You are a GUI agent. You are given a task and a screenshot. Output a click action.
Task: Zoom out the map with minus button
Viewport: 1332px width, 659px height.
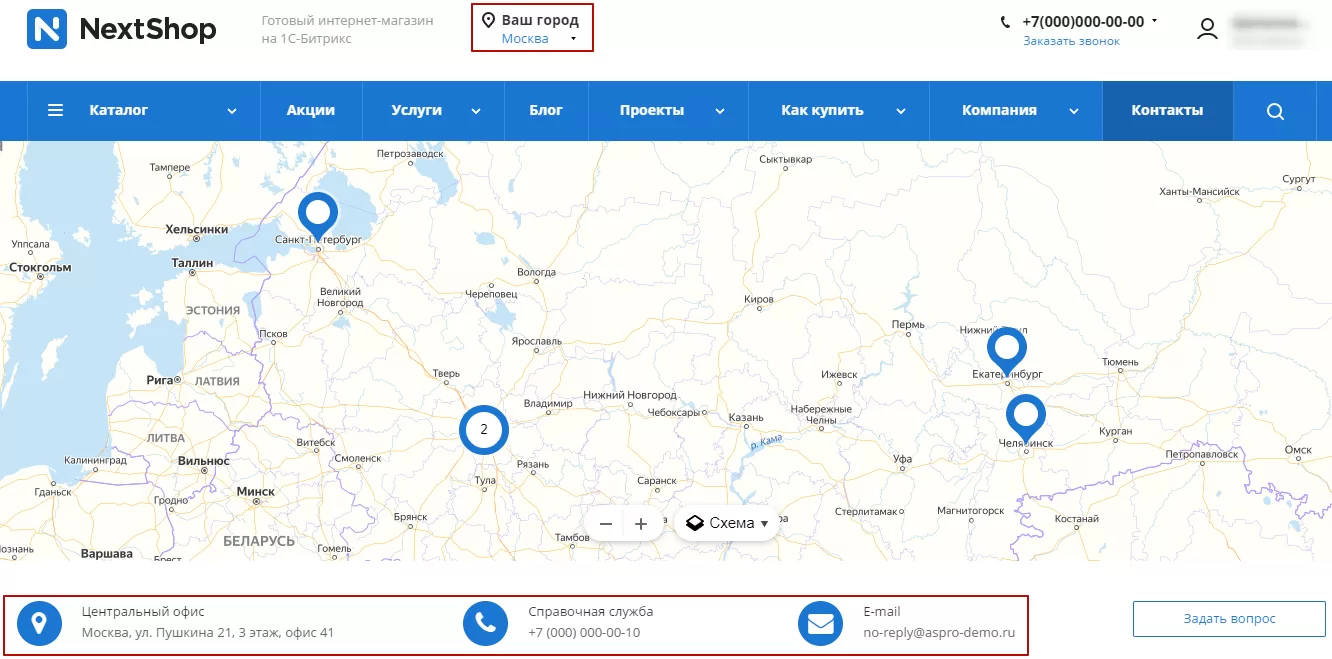tap(606, 523)
